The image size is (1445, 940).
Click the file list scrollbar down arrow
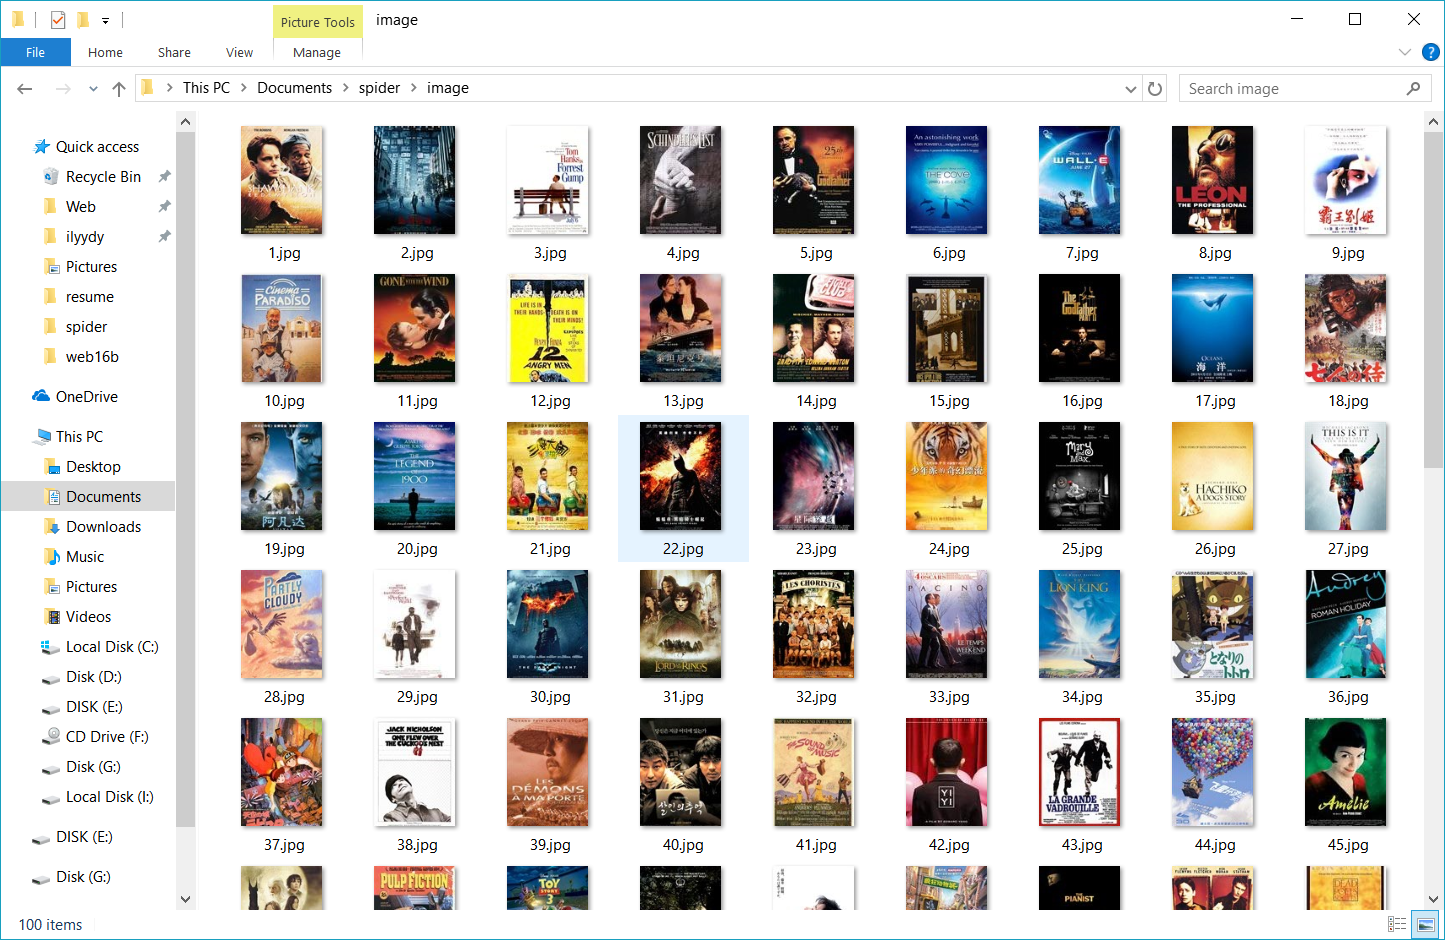1433,899
